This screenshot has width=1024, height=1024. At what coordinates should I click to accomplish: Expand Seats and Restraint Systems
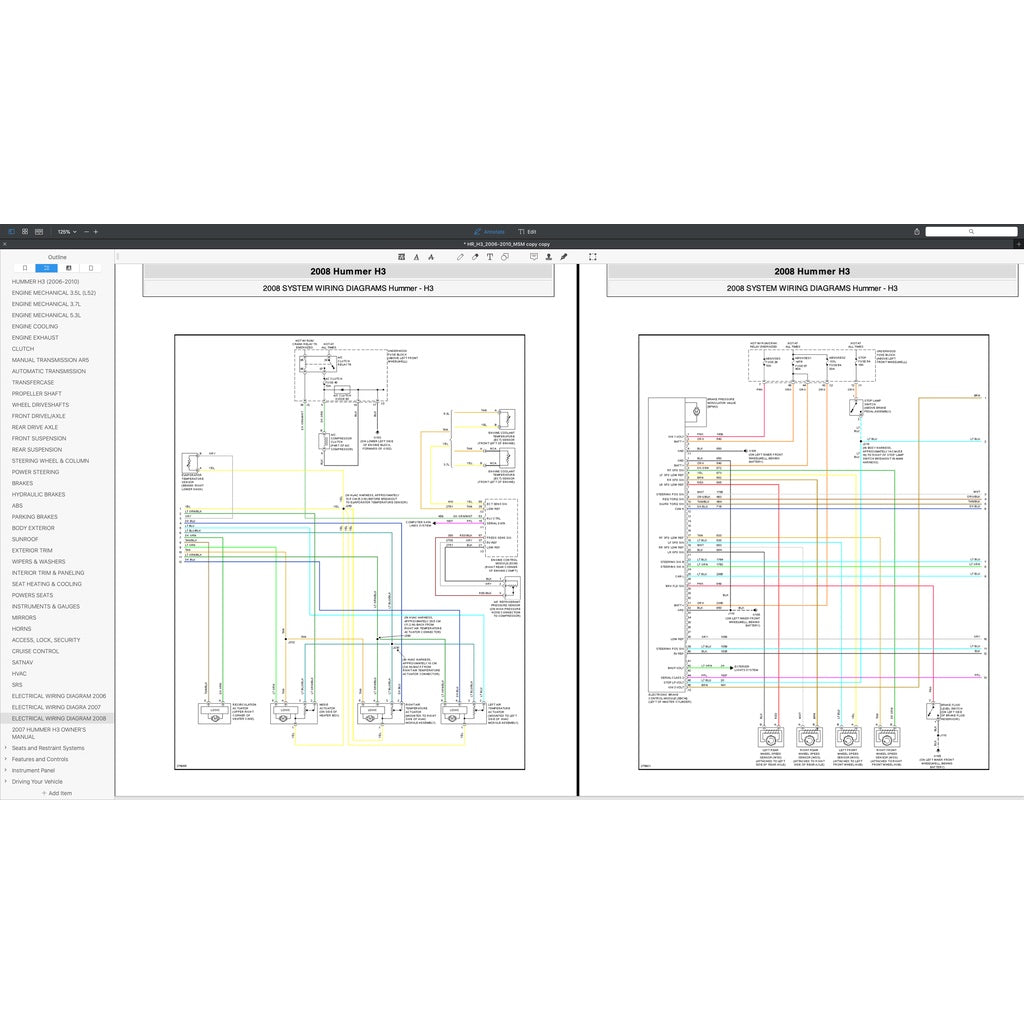[5, 748]
